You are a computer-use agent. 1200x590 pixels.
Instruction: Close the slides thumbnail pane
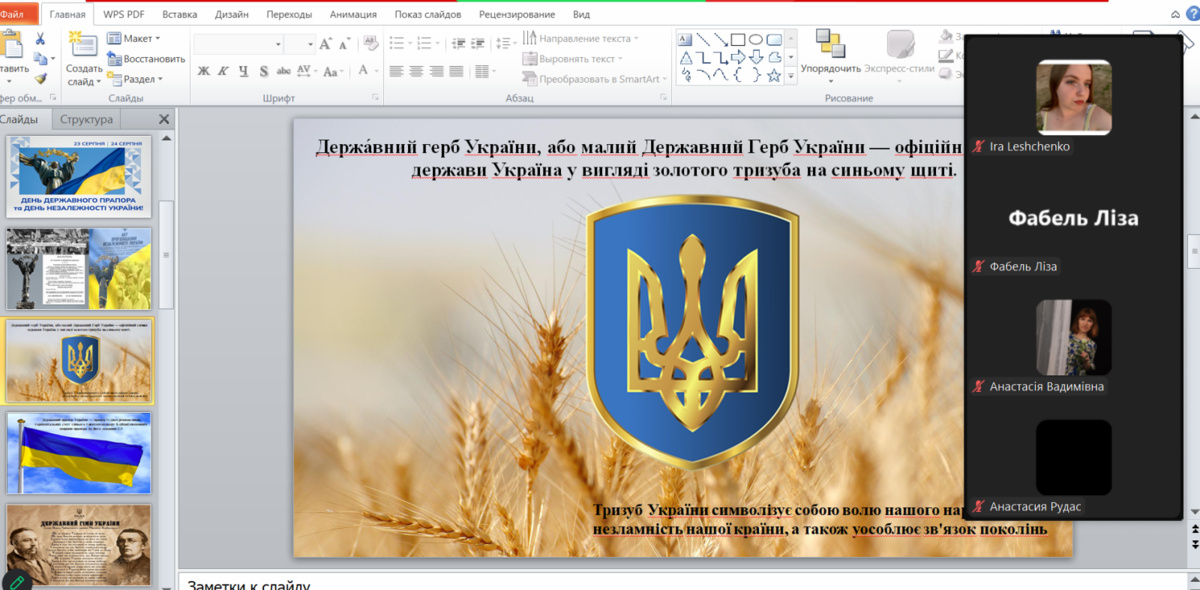165,119
